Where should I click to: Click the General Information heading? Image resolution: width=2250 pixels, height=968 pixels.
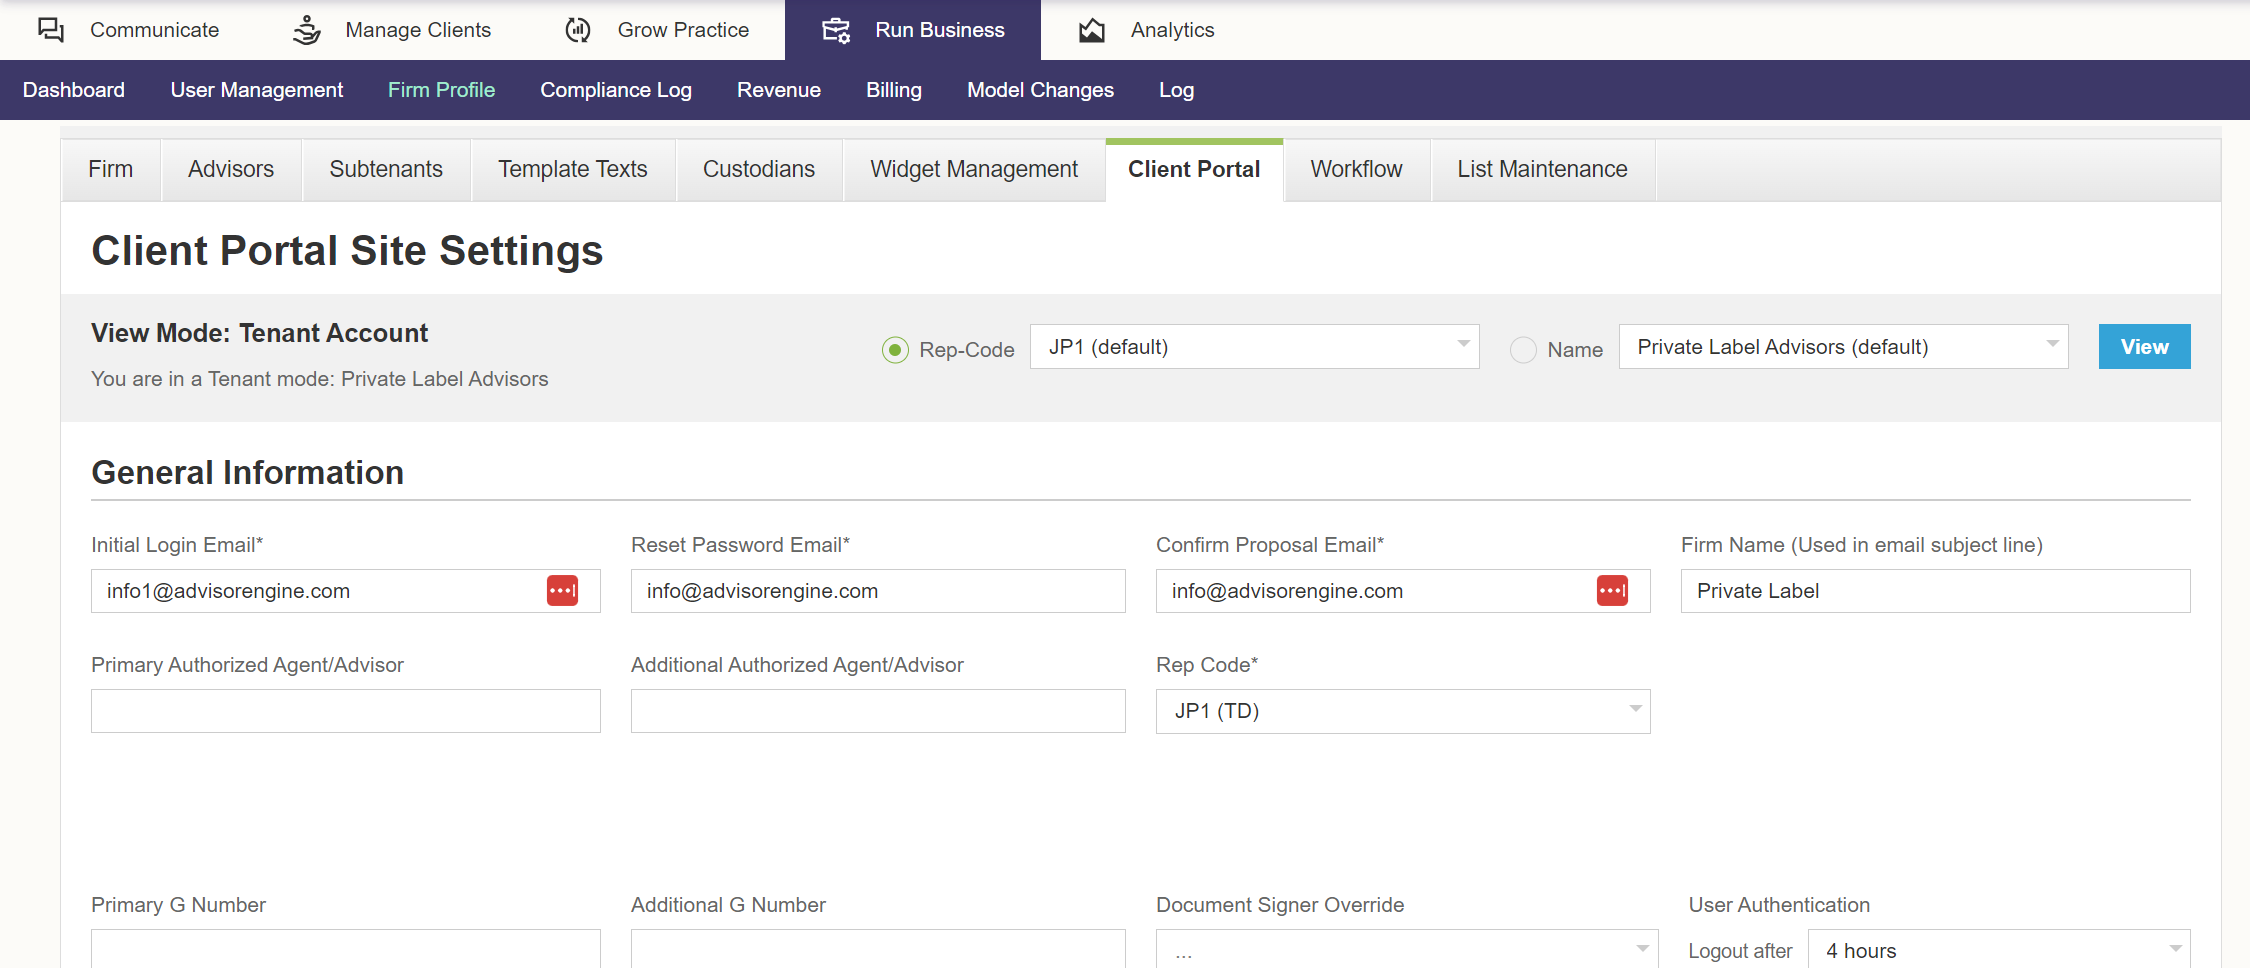click(248, 473)
